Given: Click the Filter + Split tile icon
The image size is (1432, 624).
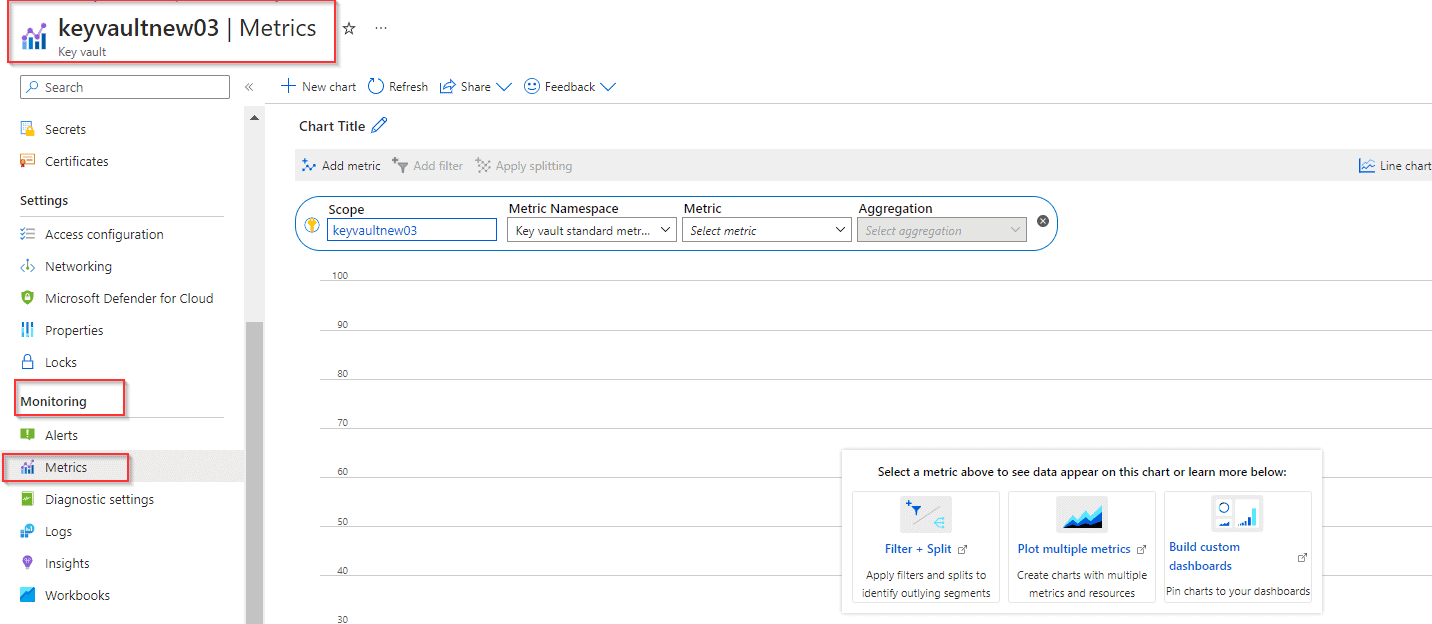Looking at the screenshot, I should click(925, 515).
